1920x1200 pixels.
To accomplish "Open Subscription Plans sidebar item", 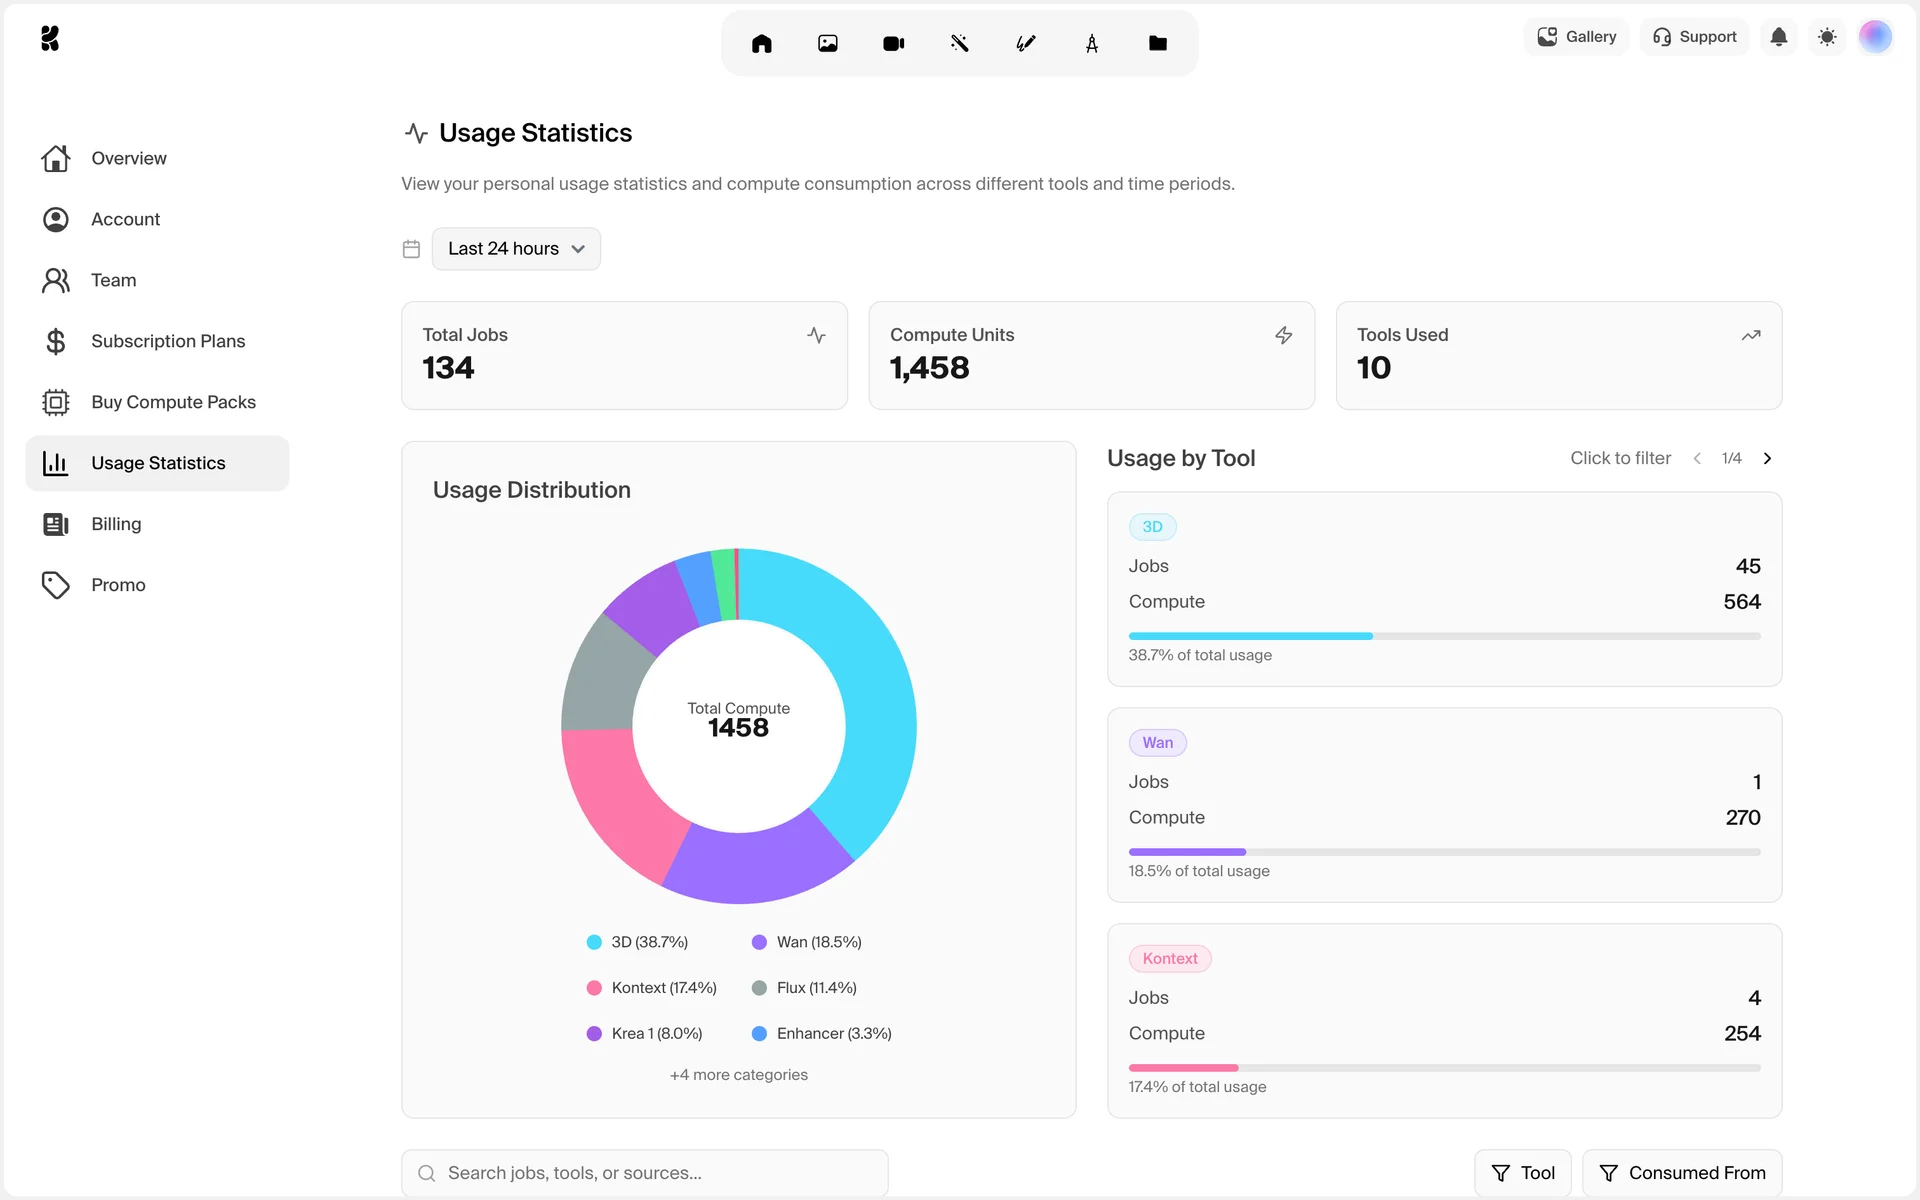I will point(167,341).
